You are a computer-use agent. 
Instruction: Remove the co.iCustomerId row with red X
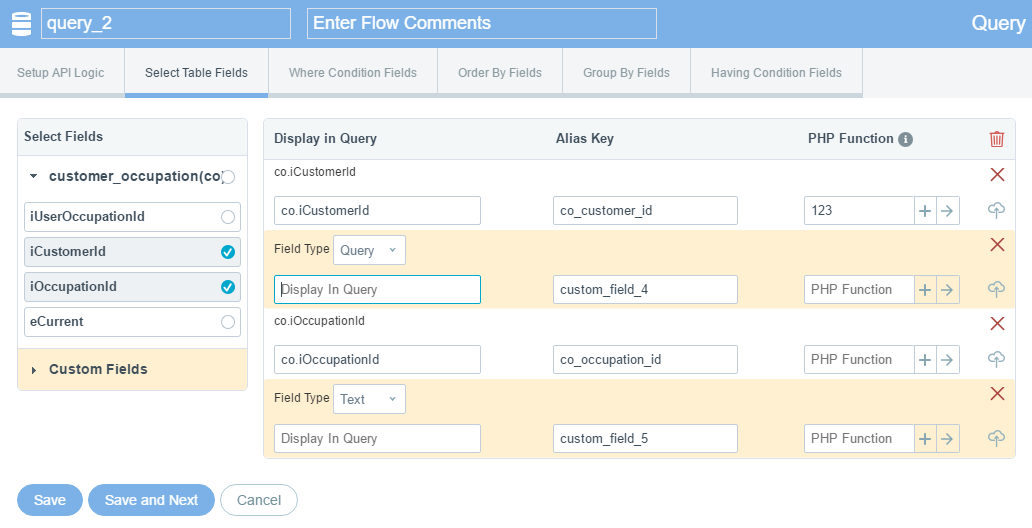[x=997, y=174]
